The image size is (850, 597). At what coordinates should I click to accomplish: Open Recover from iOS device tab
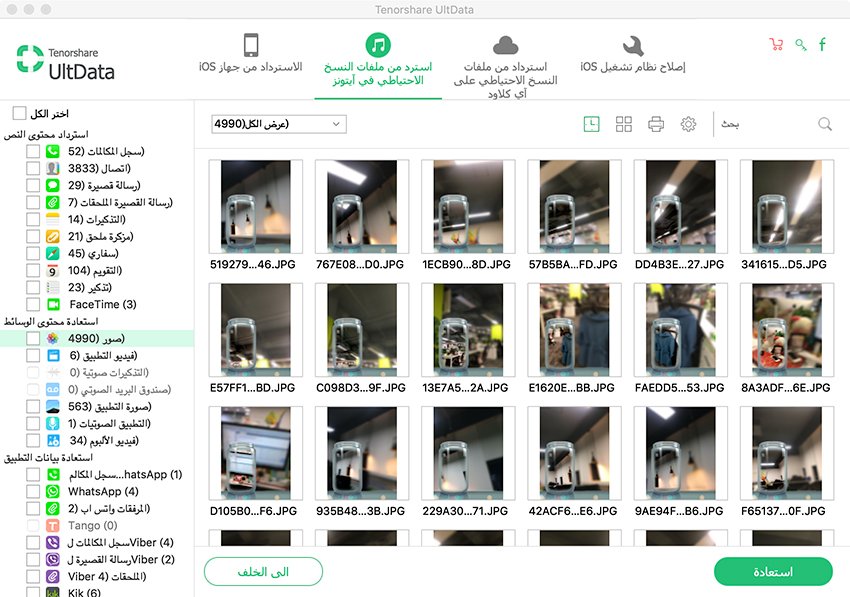point(250,53)
